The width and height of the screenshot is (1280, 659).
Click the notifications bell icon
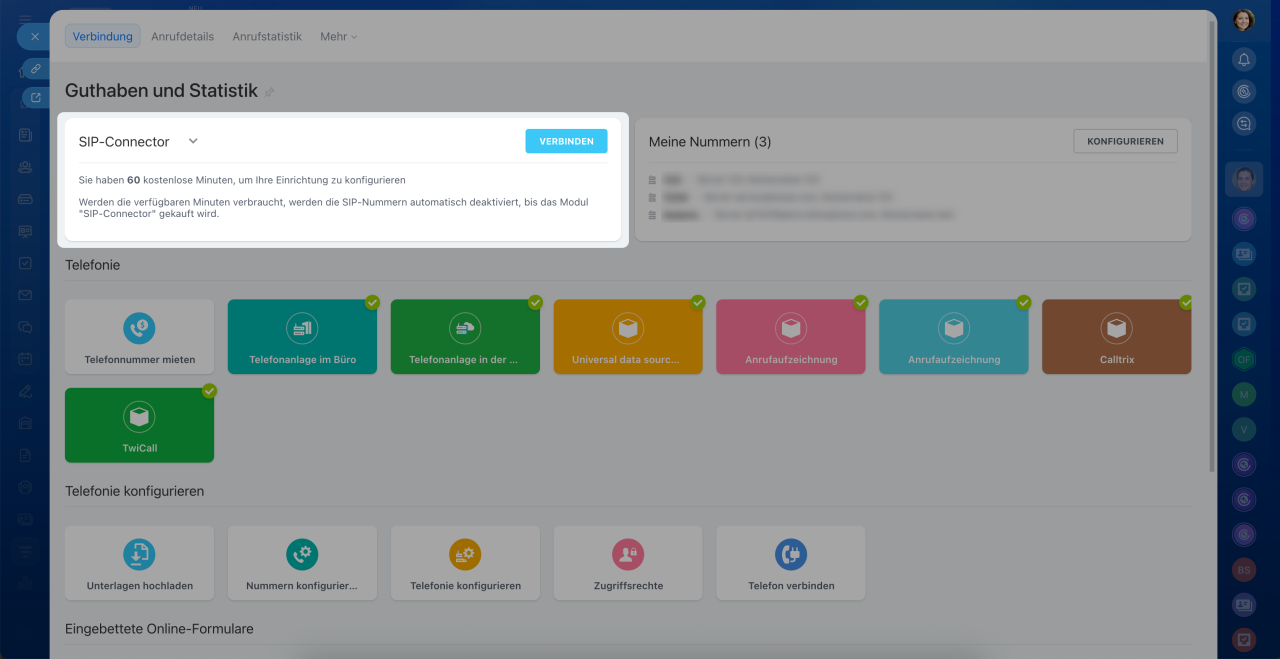(1243, 59)
